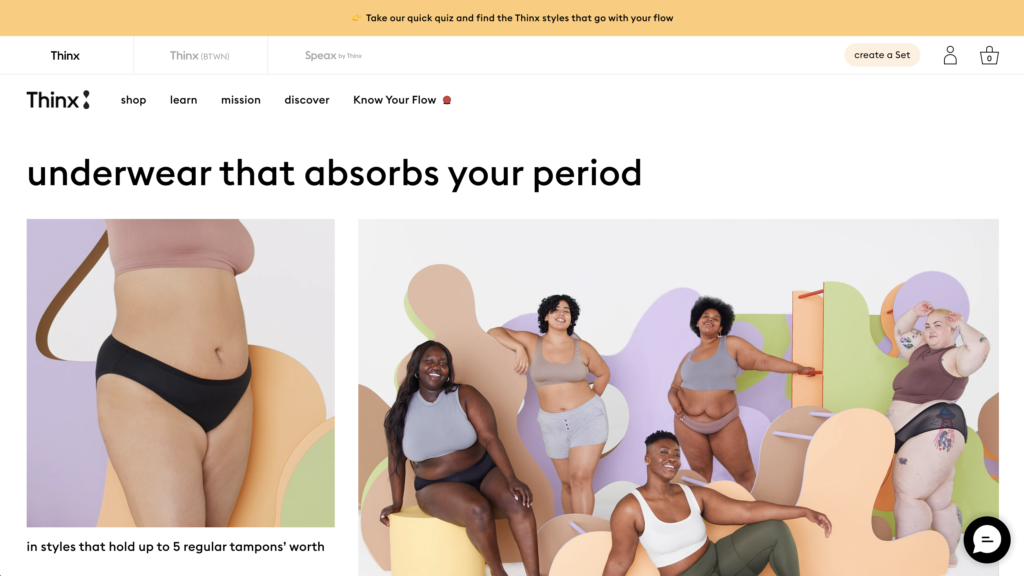Switch to the Thinx brand tab
This screenshot has width=1024, height=576.
click(x=65, y=56)
